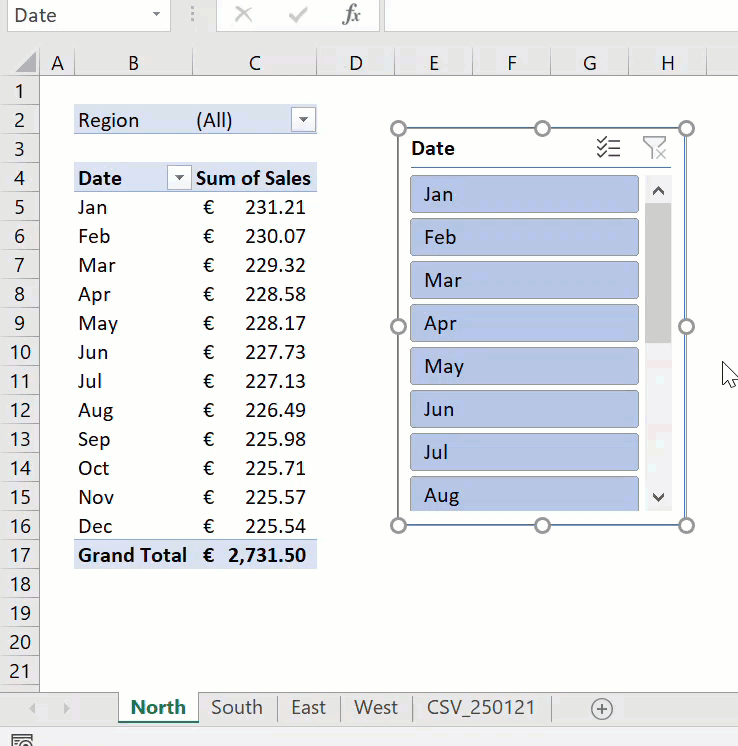
Task: Click into the formula bar input
Action: (x=561, y=15)
